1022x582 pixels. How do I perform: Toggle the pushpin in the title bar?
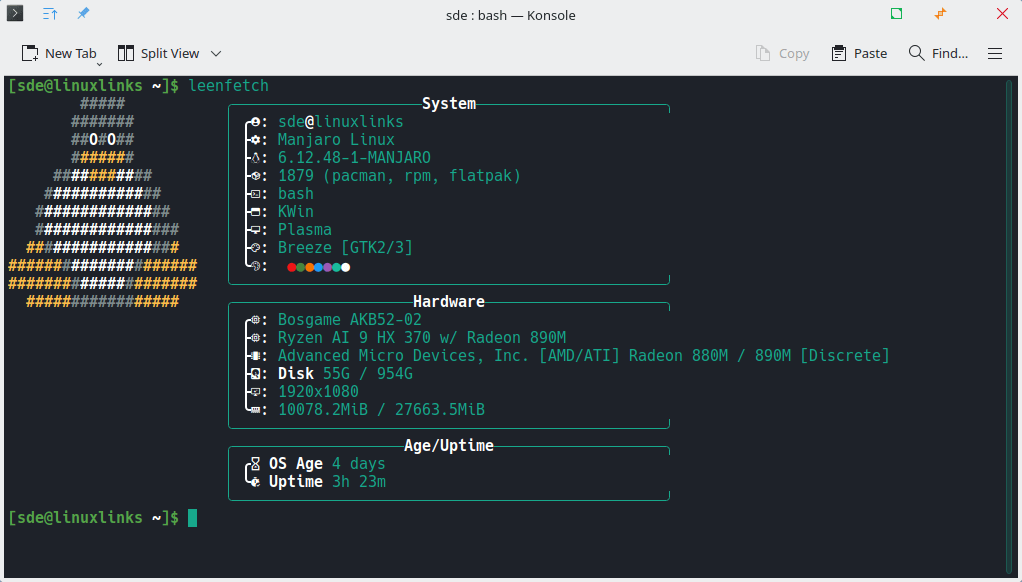coord(83,14)
